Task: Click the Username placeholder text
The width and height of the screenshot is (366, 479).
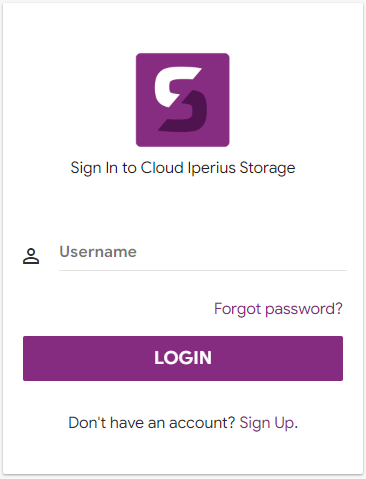Action: (98, 252)
